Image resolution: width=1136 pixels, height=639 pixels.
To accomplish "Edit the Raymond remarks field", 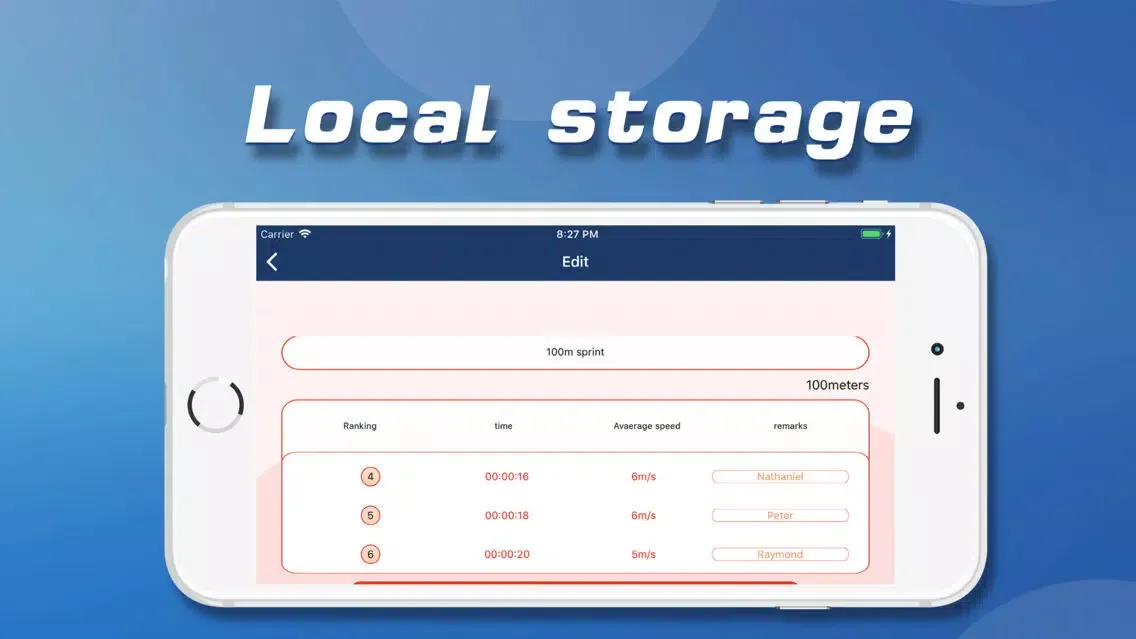I will [780, 554].
